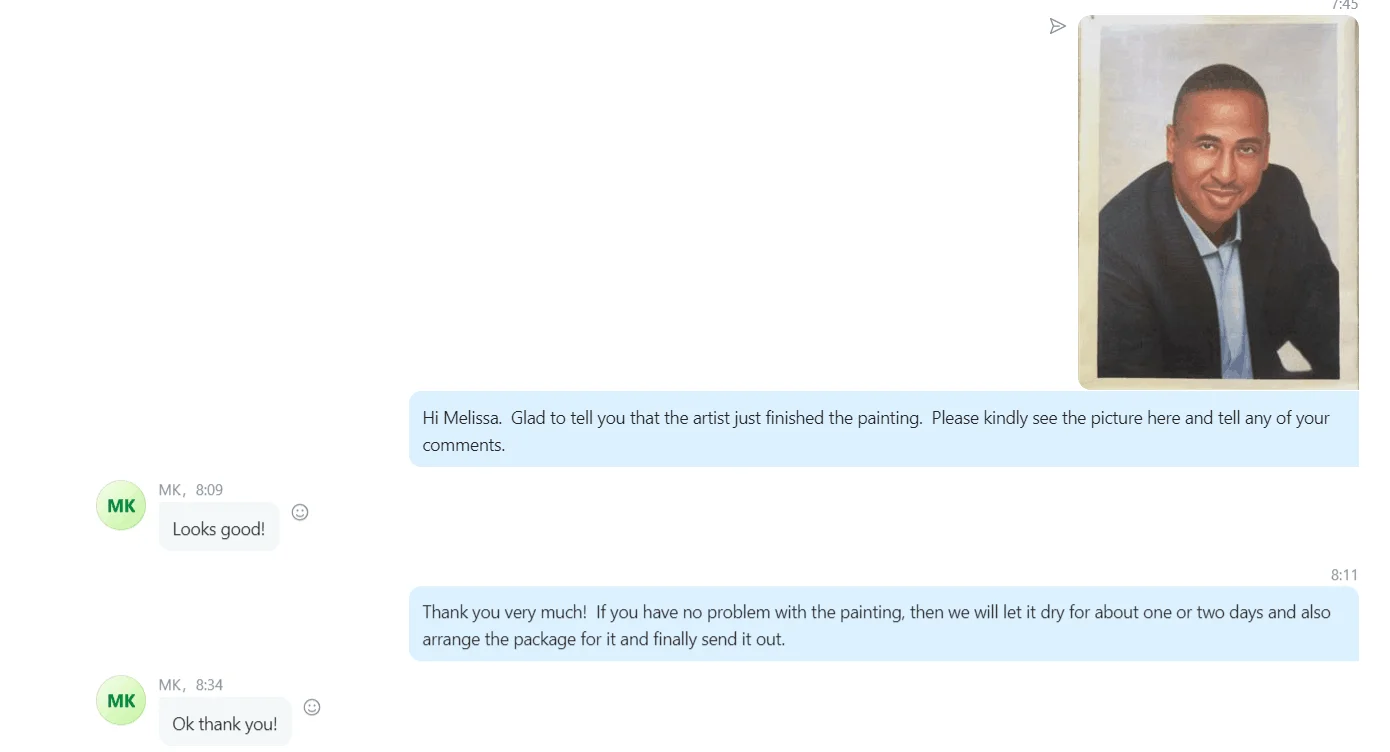Click the "MK, 8:09" sender label
The width and height of the screenshot is (1390, 752).
click(x=191, y=490)
